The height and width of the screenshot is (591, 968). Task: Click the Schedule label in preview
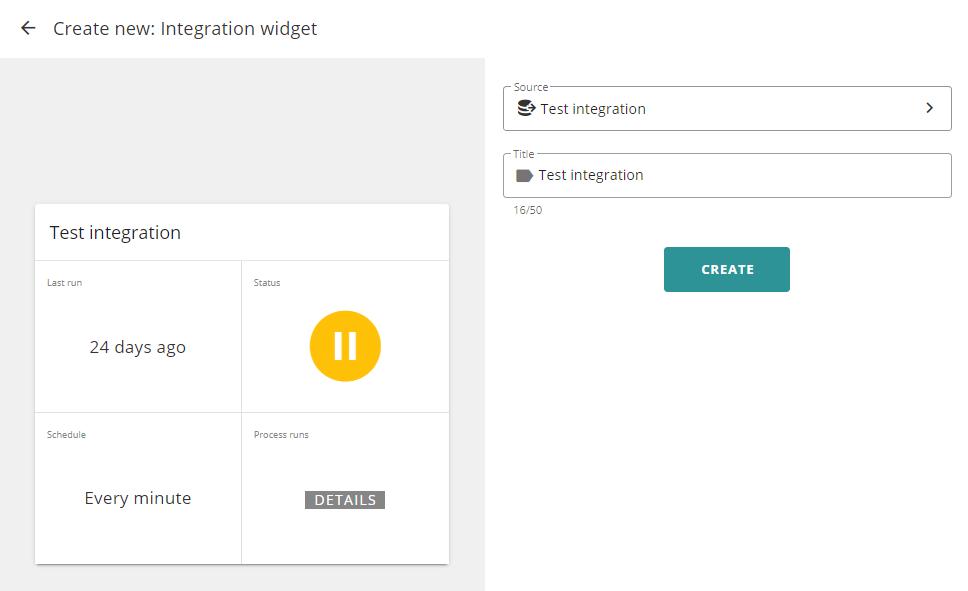click(66, 434)
